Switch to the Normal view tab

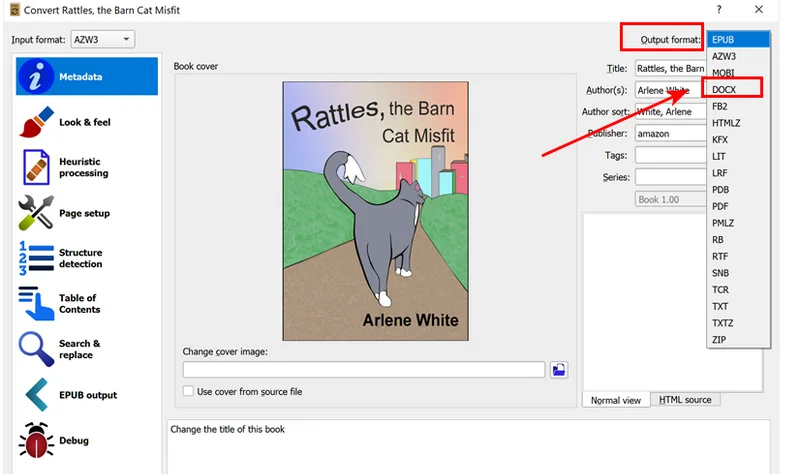(x=616, y=400)
